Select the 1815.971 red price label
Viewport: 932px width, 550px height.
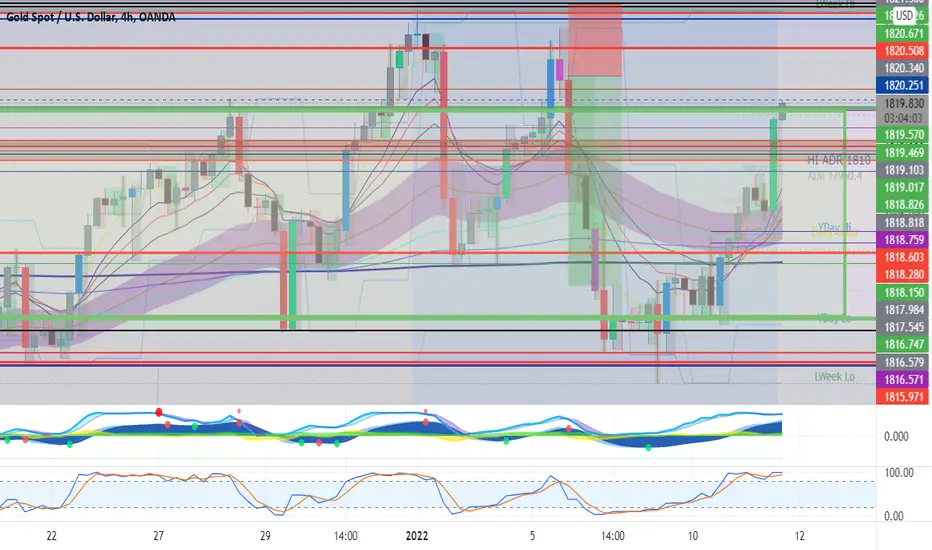903,397
